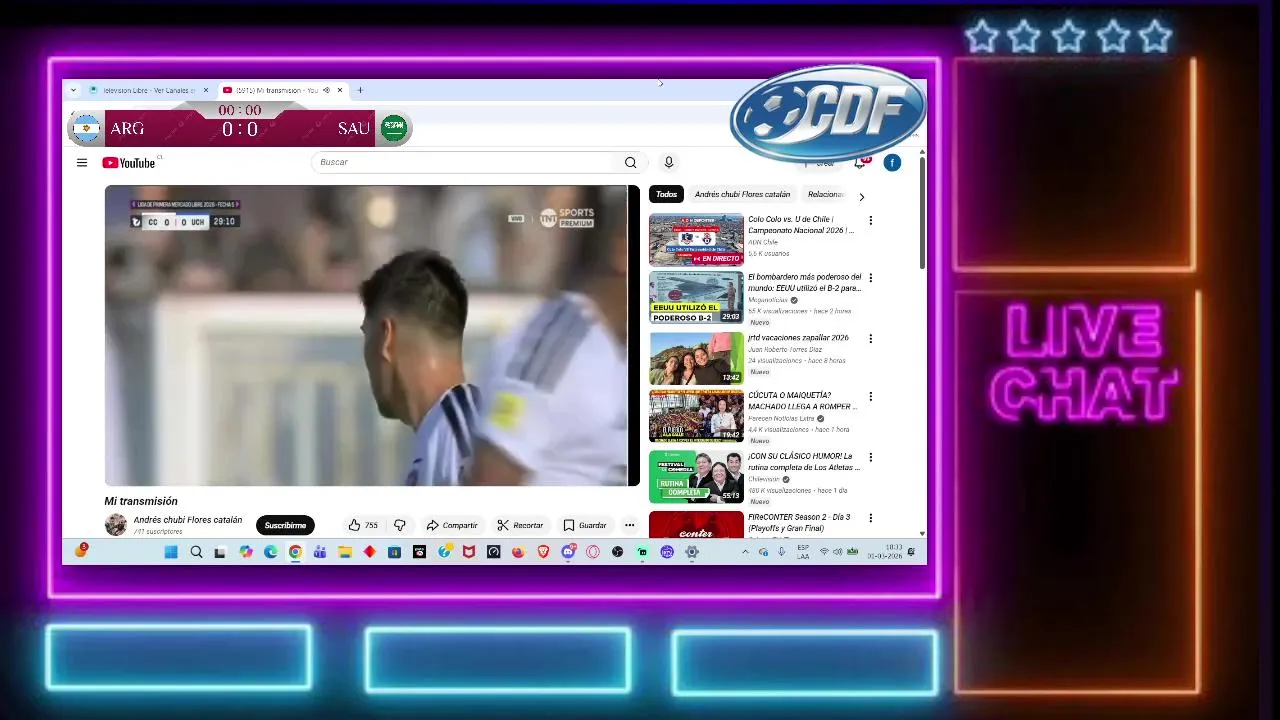Like the video with thumbs up
1280x720 pixels.
[363, 525]
